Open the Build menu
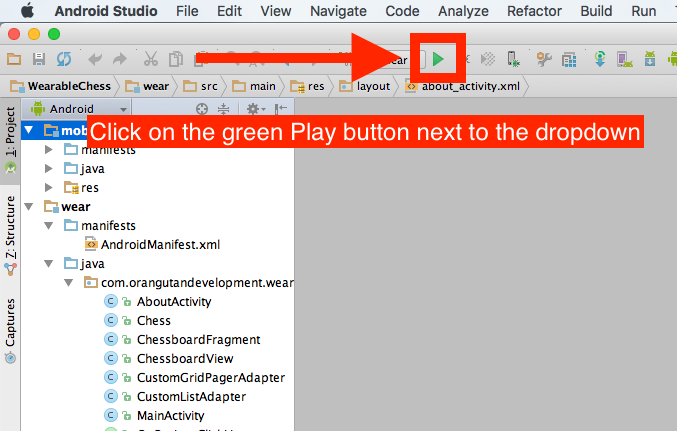 pos(596,11)
